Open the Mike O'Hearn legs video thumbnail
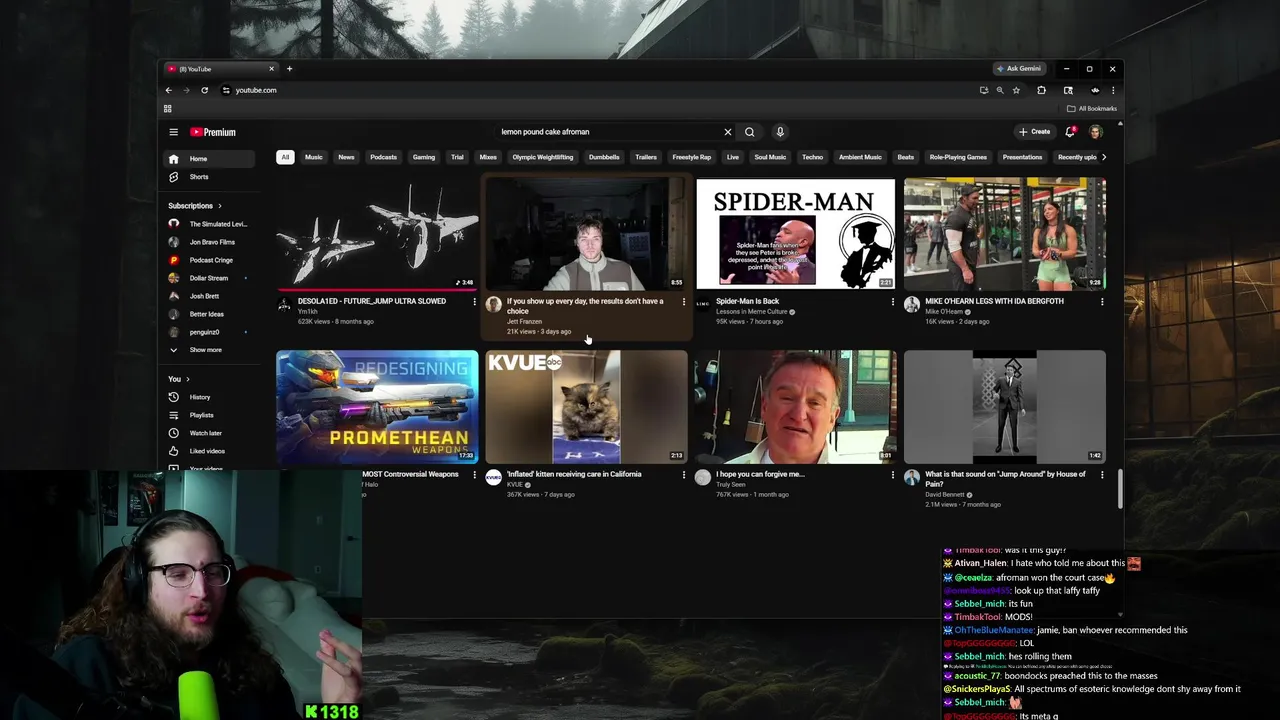 (x=1005, y=234)
